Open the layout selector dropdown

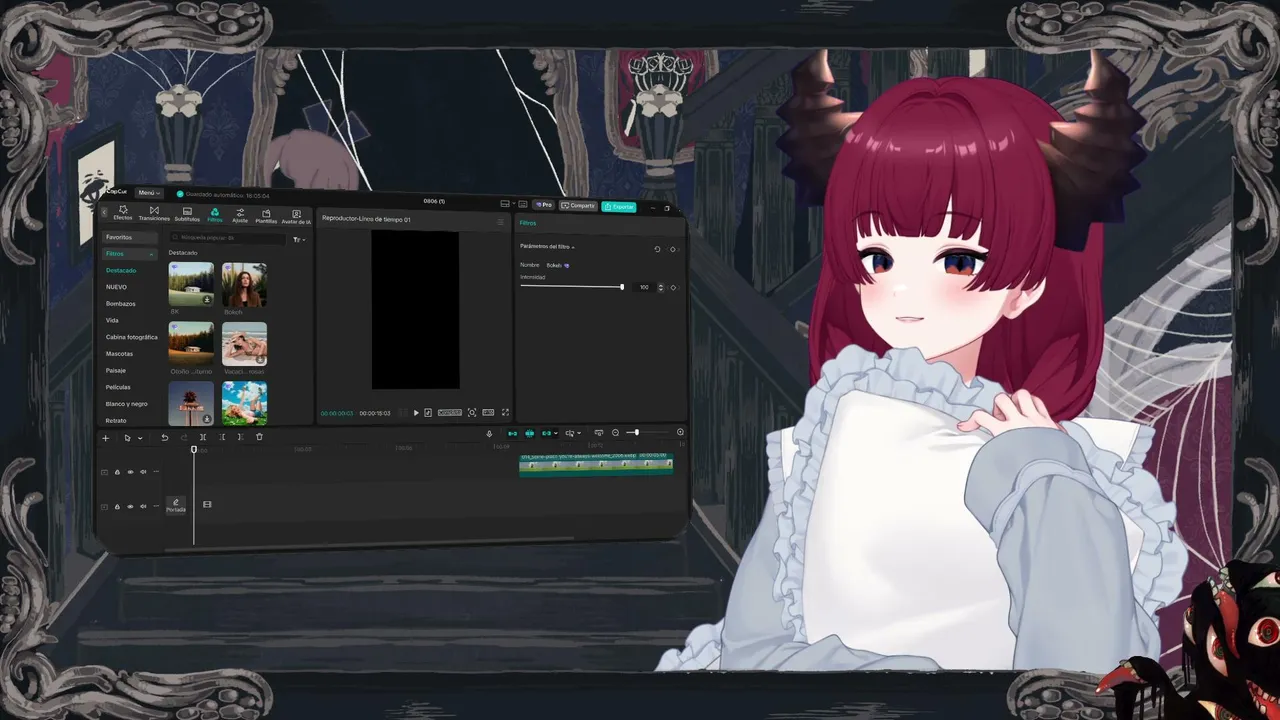tap(509, 204)
